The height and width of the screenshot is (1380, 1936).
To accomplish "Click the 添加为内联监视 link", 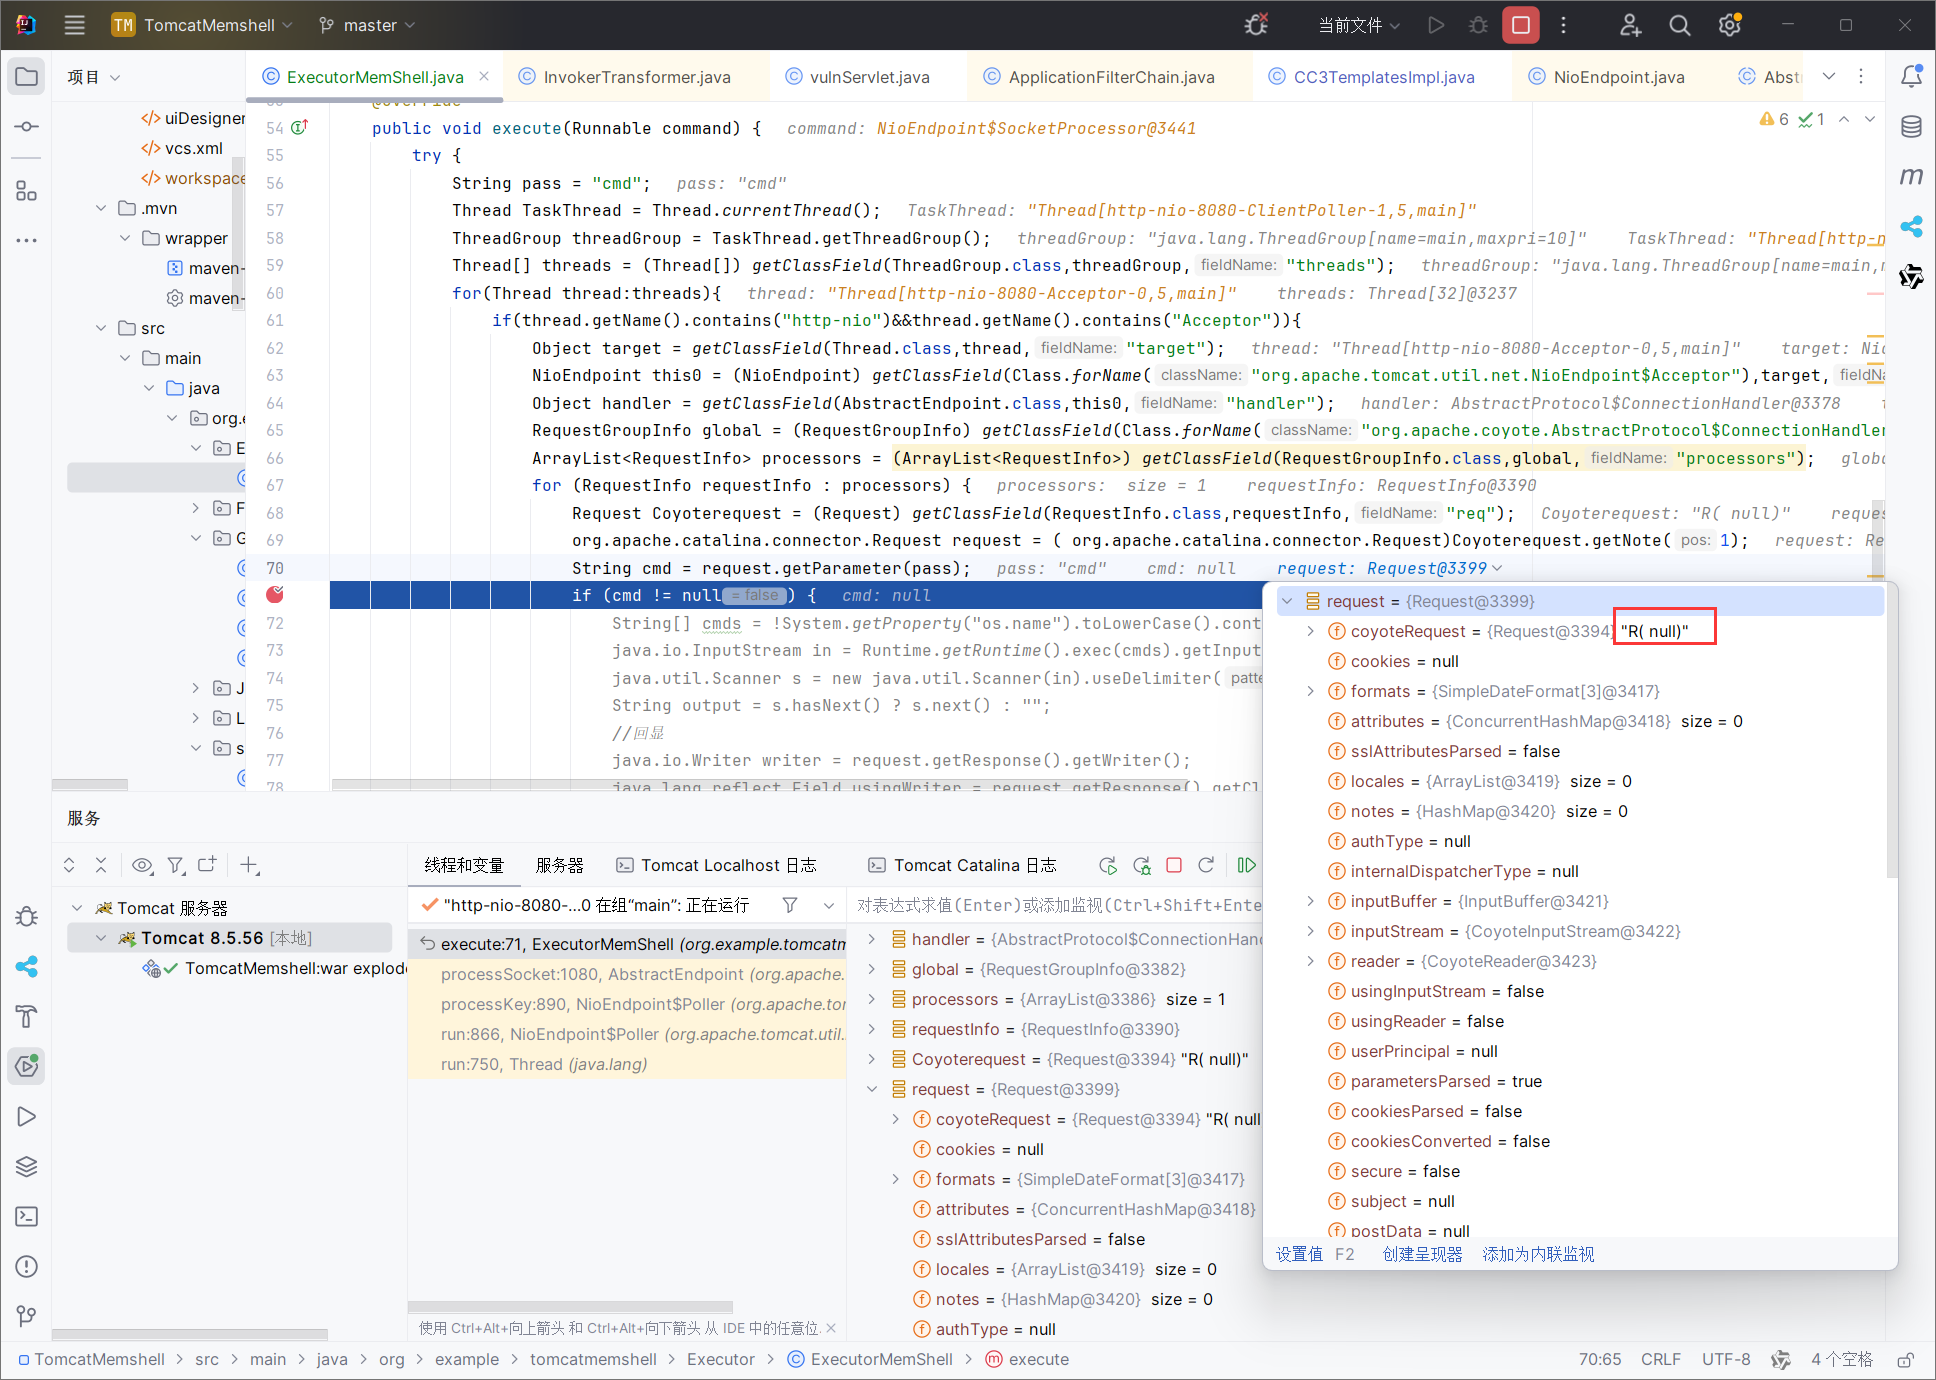I will coord(1538,1254).
